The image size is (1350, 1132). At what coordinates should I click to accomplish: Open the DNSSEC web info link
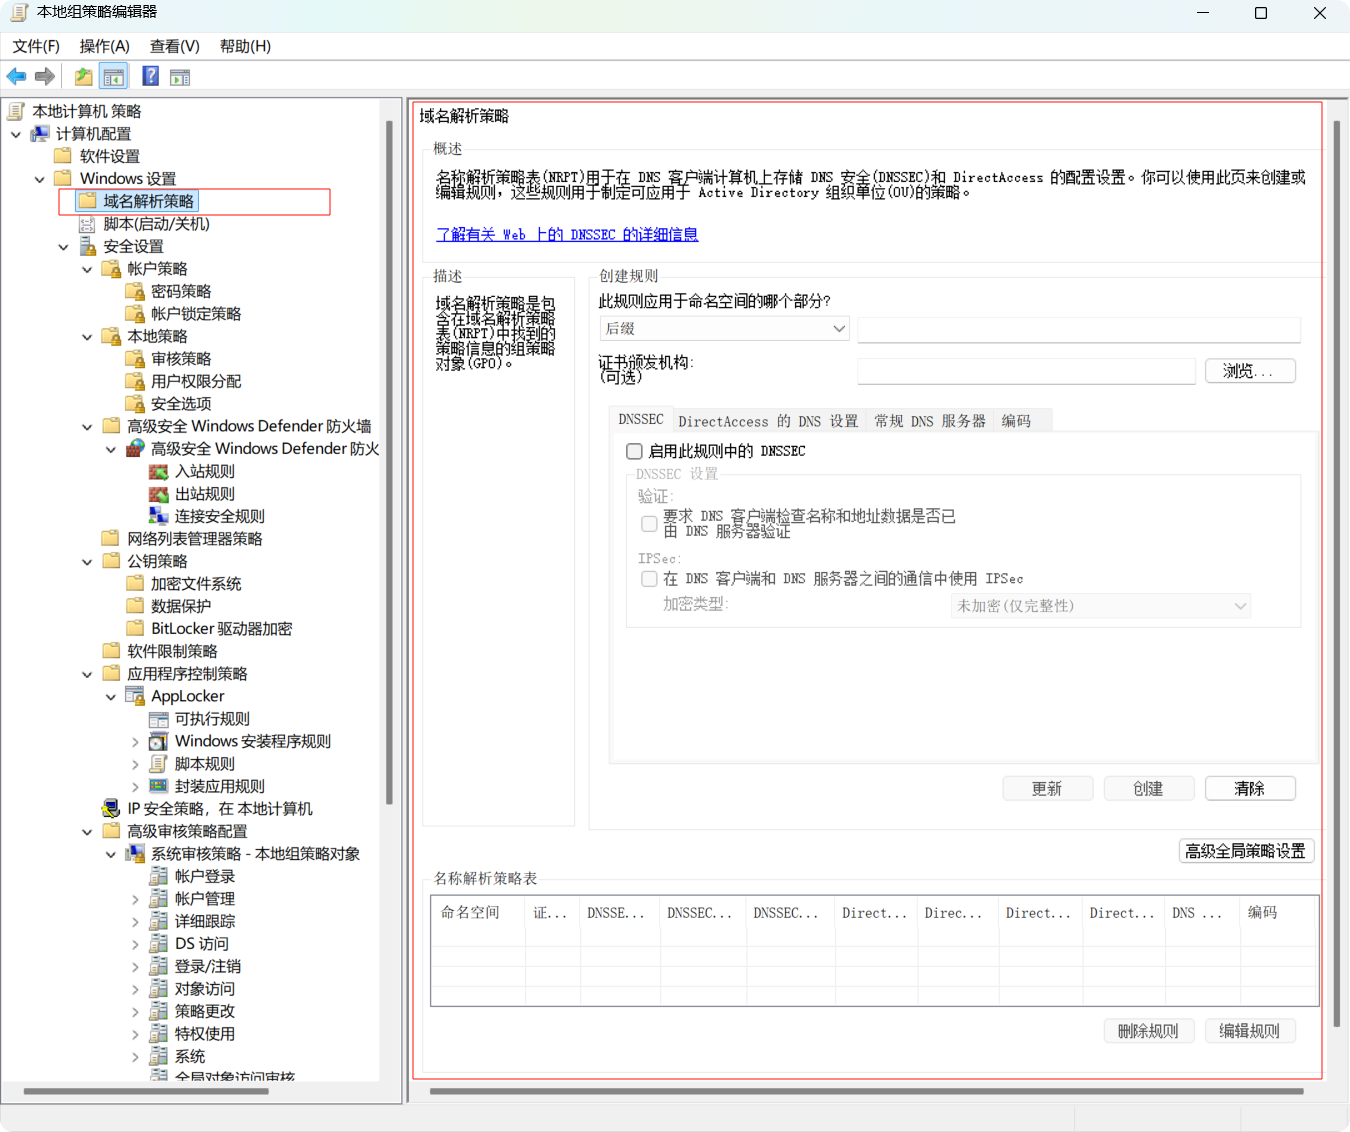(x=567, y=234)
